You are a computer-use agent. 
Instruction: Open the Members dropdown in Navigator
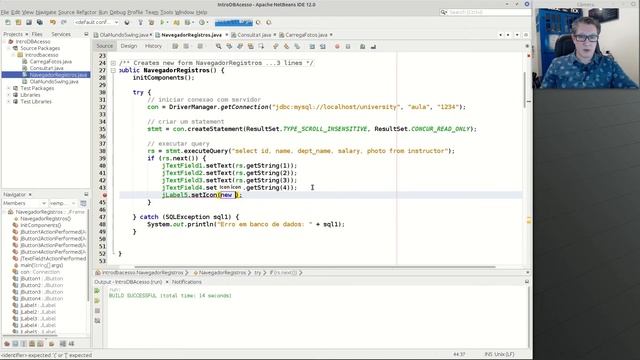(x=24, y=203)
